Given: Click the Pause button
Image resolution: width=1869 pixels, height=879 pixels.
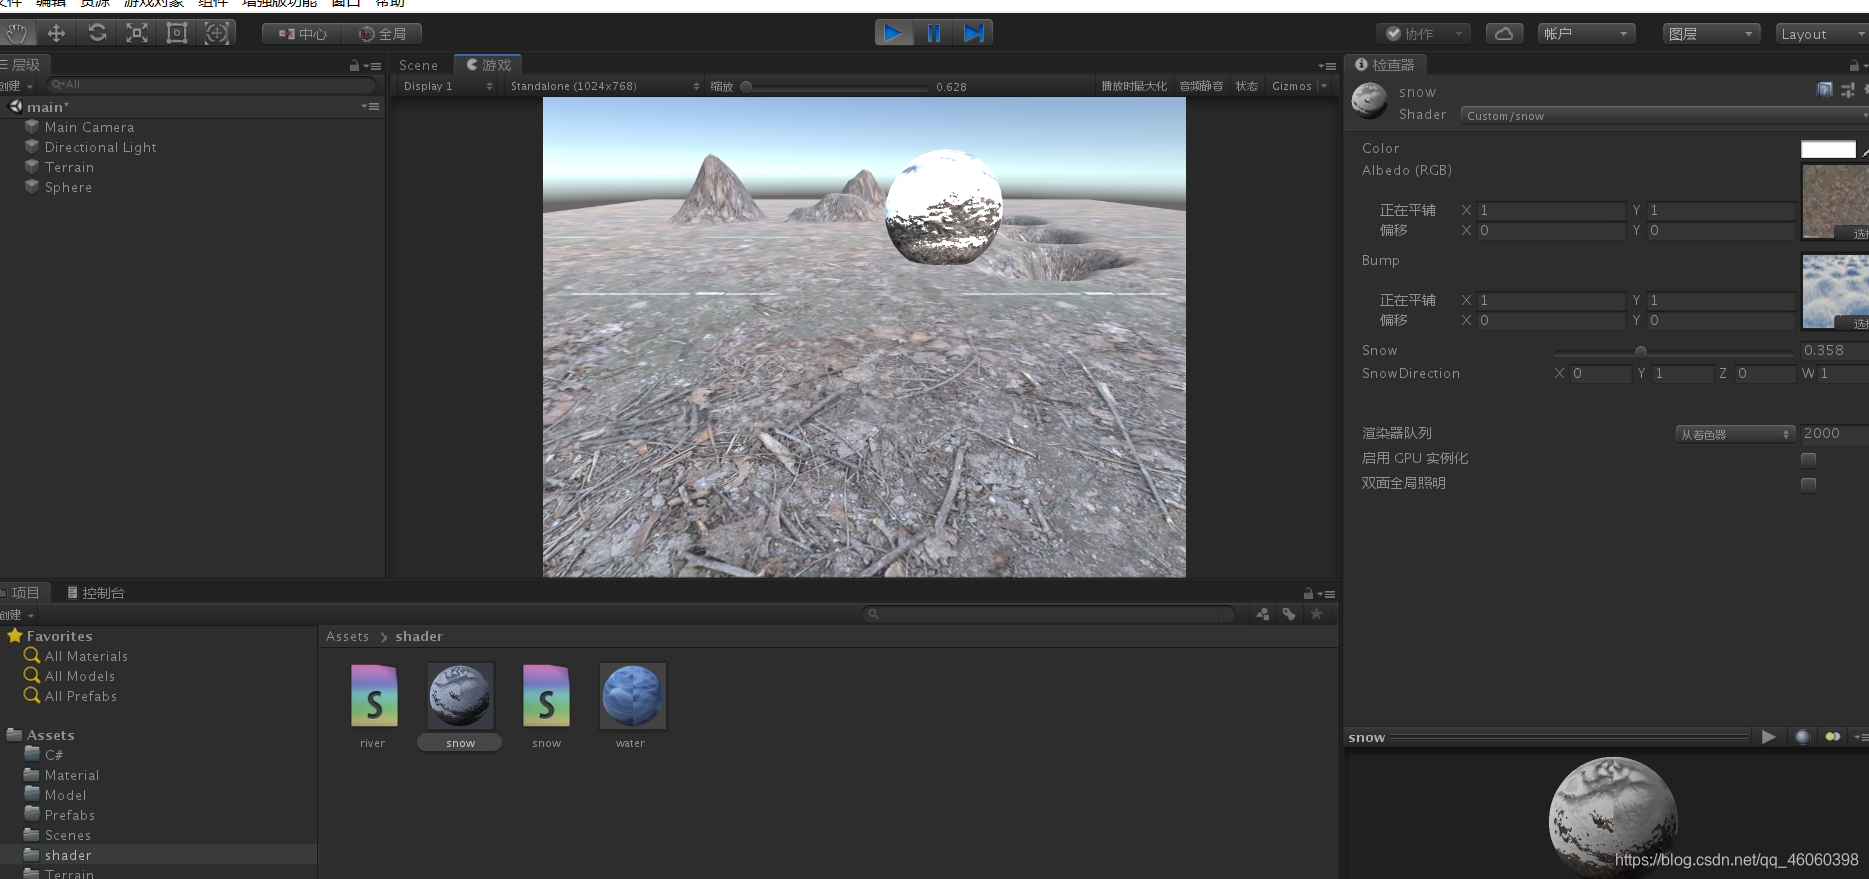Looking at the screenshot, I should click(x=934, y=33).
